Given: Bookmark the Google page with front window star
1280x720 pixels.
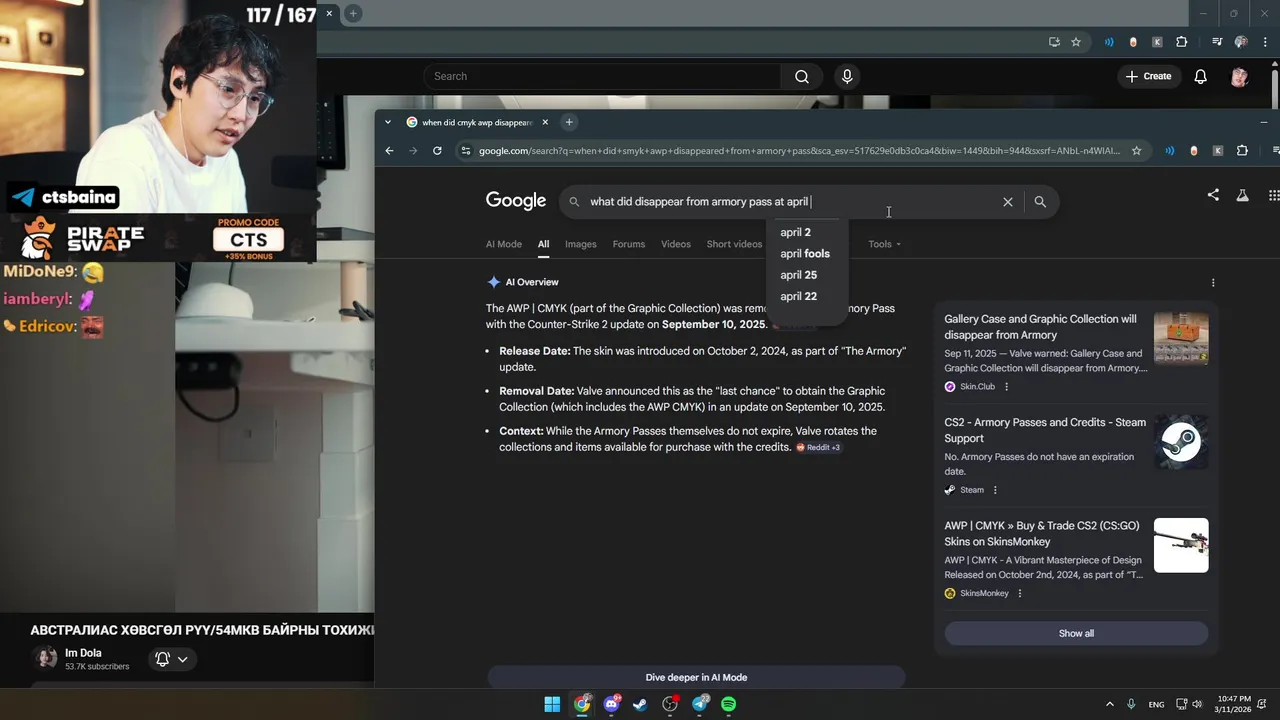Looking at the screenshot, I should 1136,151.
